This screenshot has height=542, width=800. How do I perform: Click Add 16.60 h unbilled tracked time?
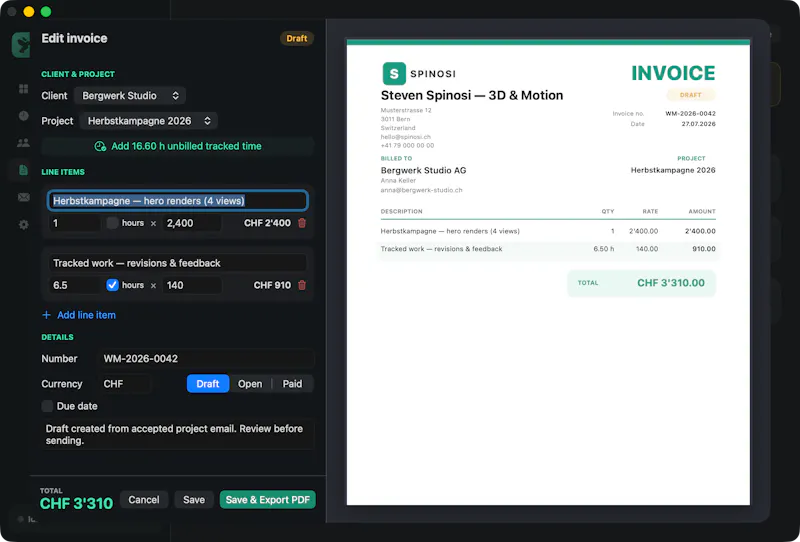pos(178,146)
